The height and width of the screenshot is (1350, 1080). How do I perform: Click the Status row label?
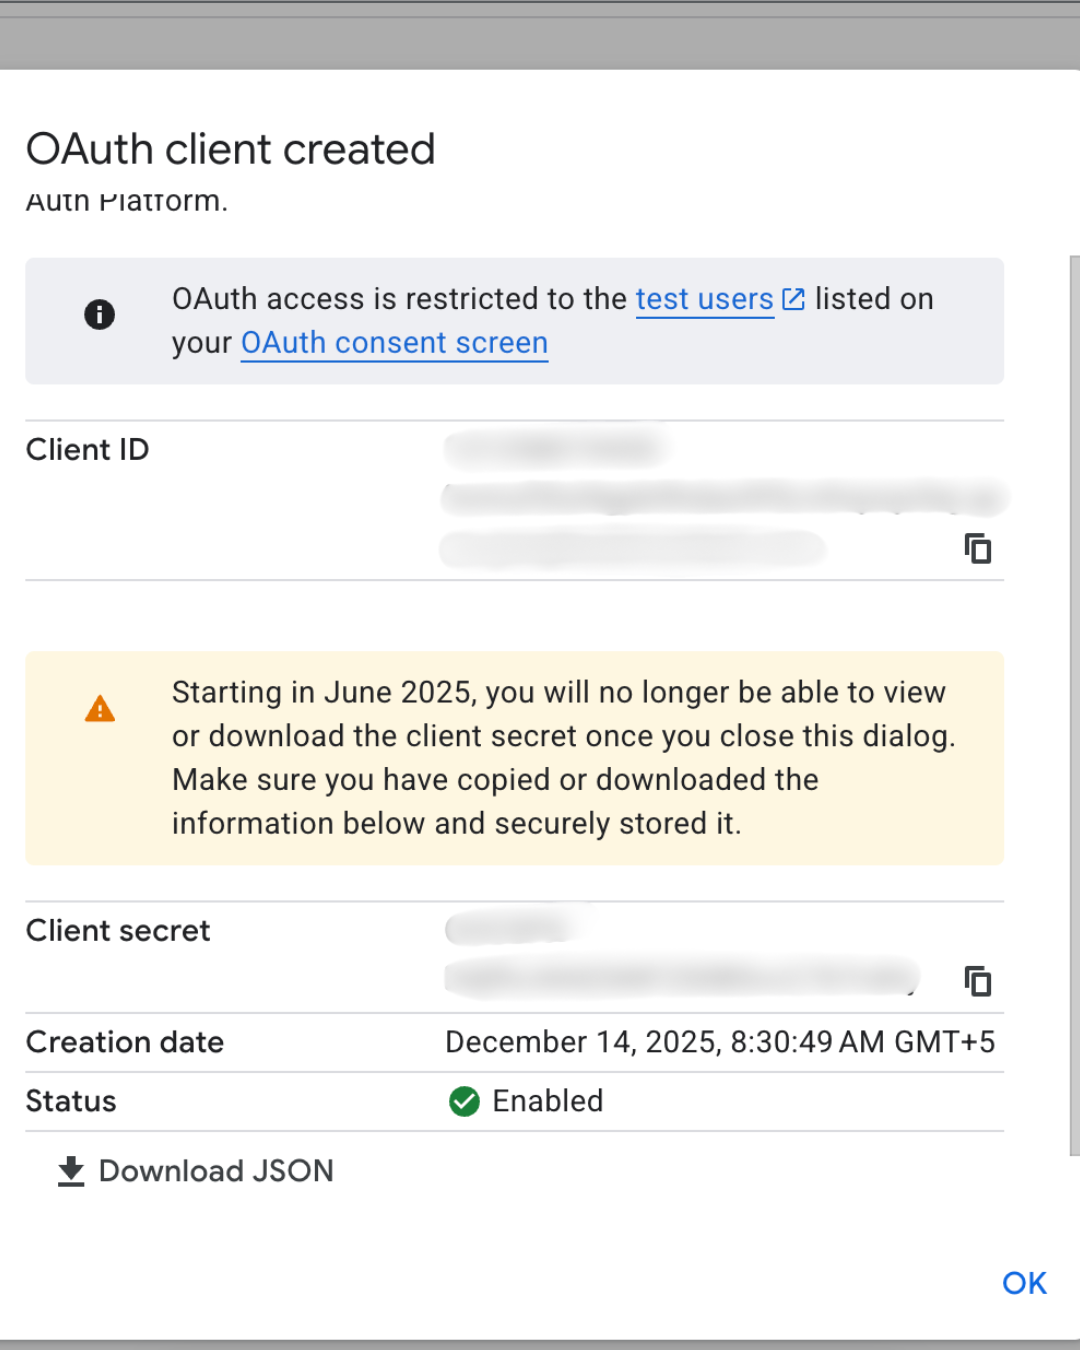(70, 1101)
